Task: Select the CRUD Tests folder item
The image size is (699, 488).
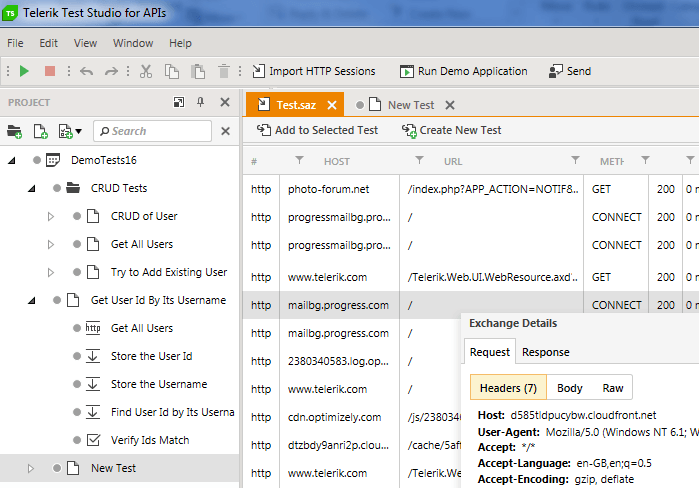Action: click(119, 188)
